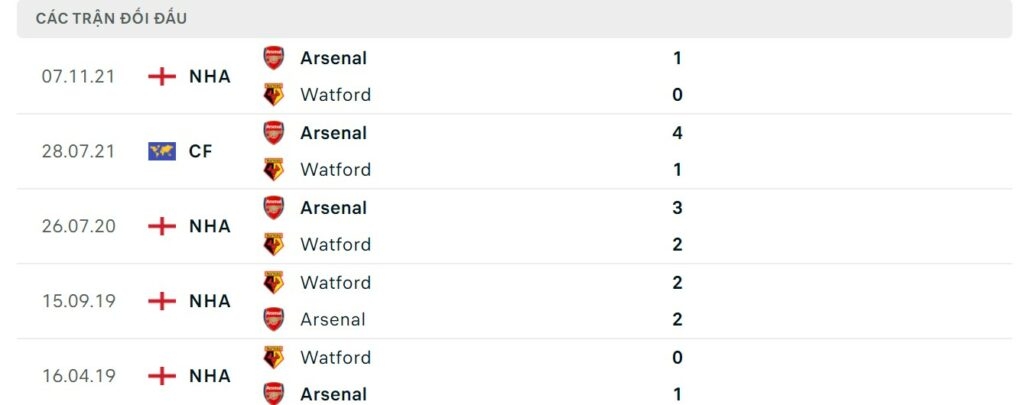Click the Watford crest in the 26.07.20 match
The height and width of the screenshot is (405, 1024).
click(273, 244)
